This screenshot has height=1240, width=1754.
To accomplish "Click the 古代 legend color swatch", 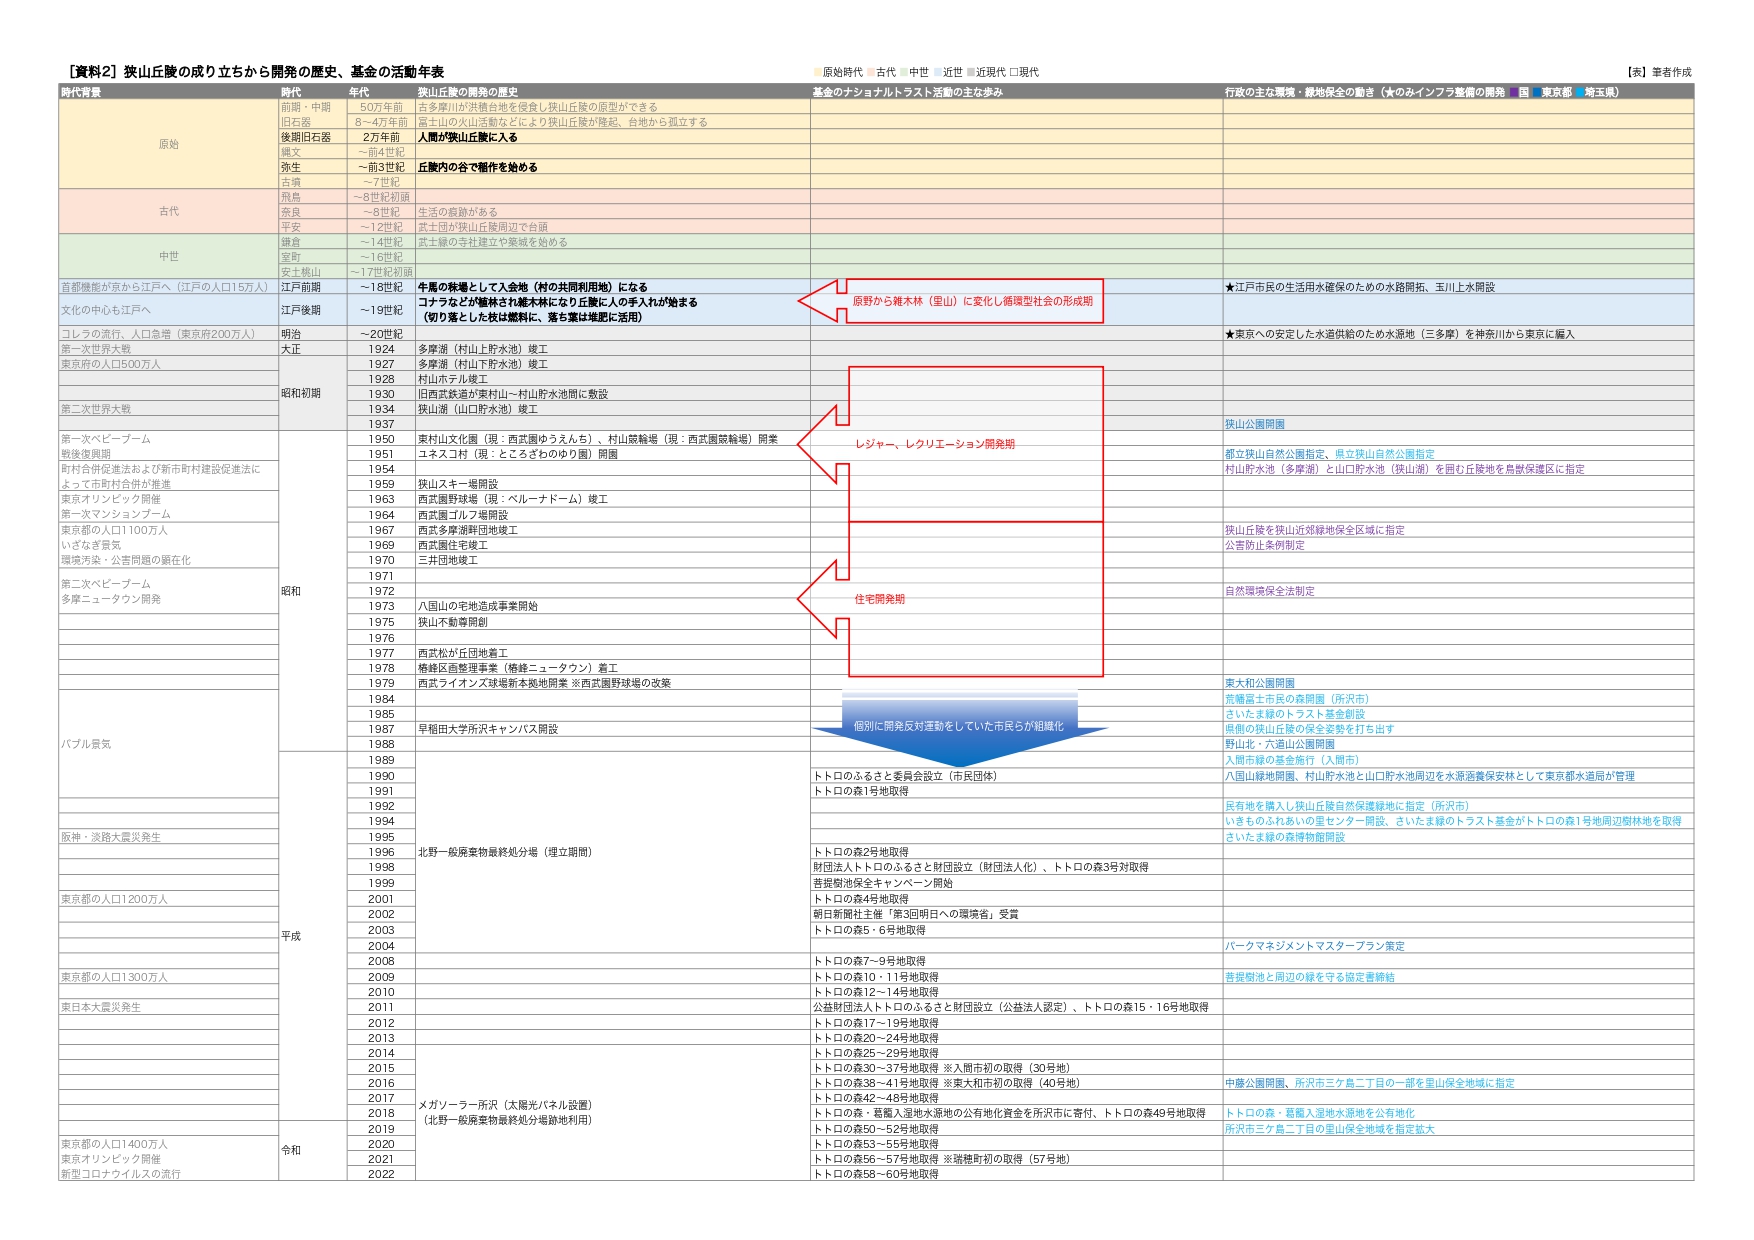I will pyautogui.click(x=872, y=73).
